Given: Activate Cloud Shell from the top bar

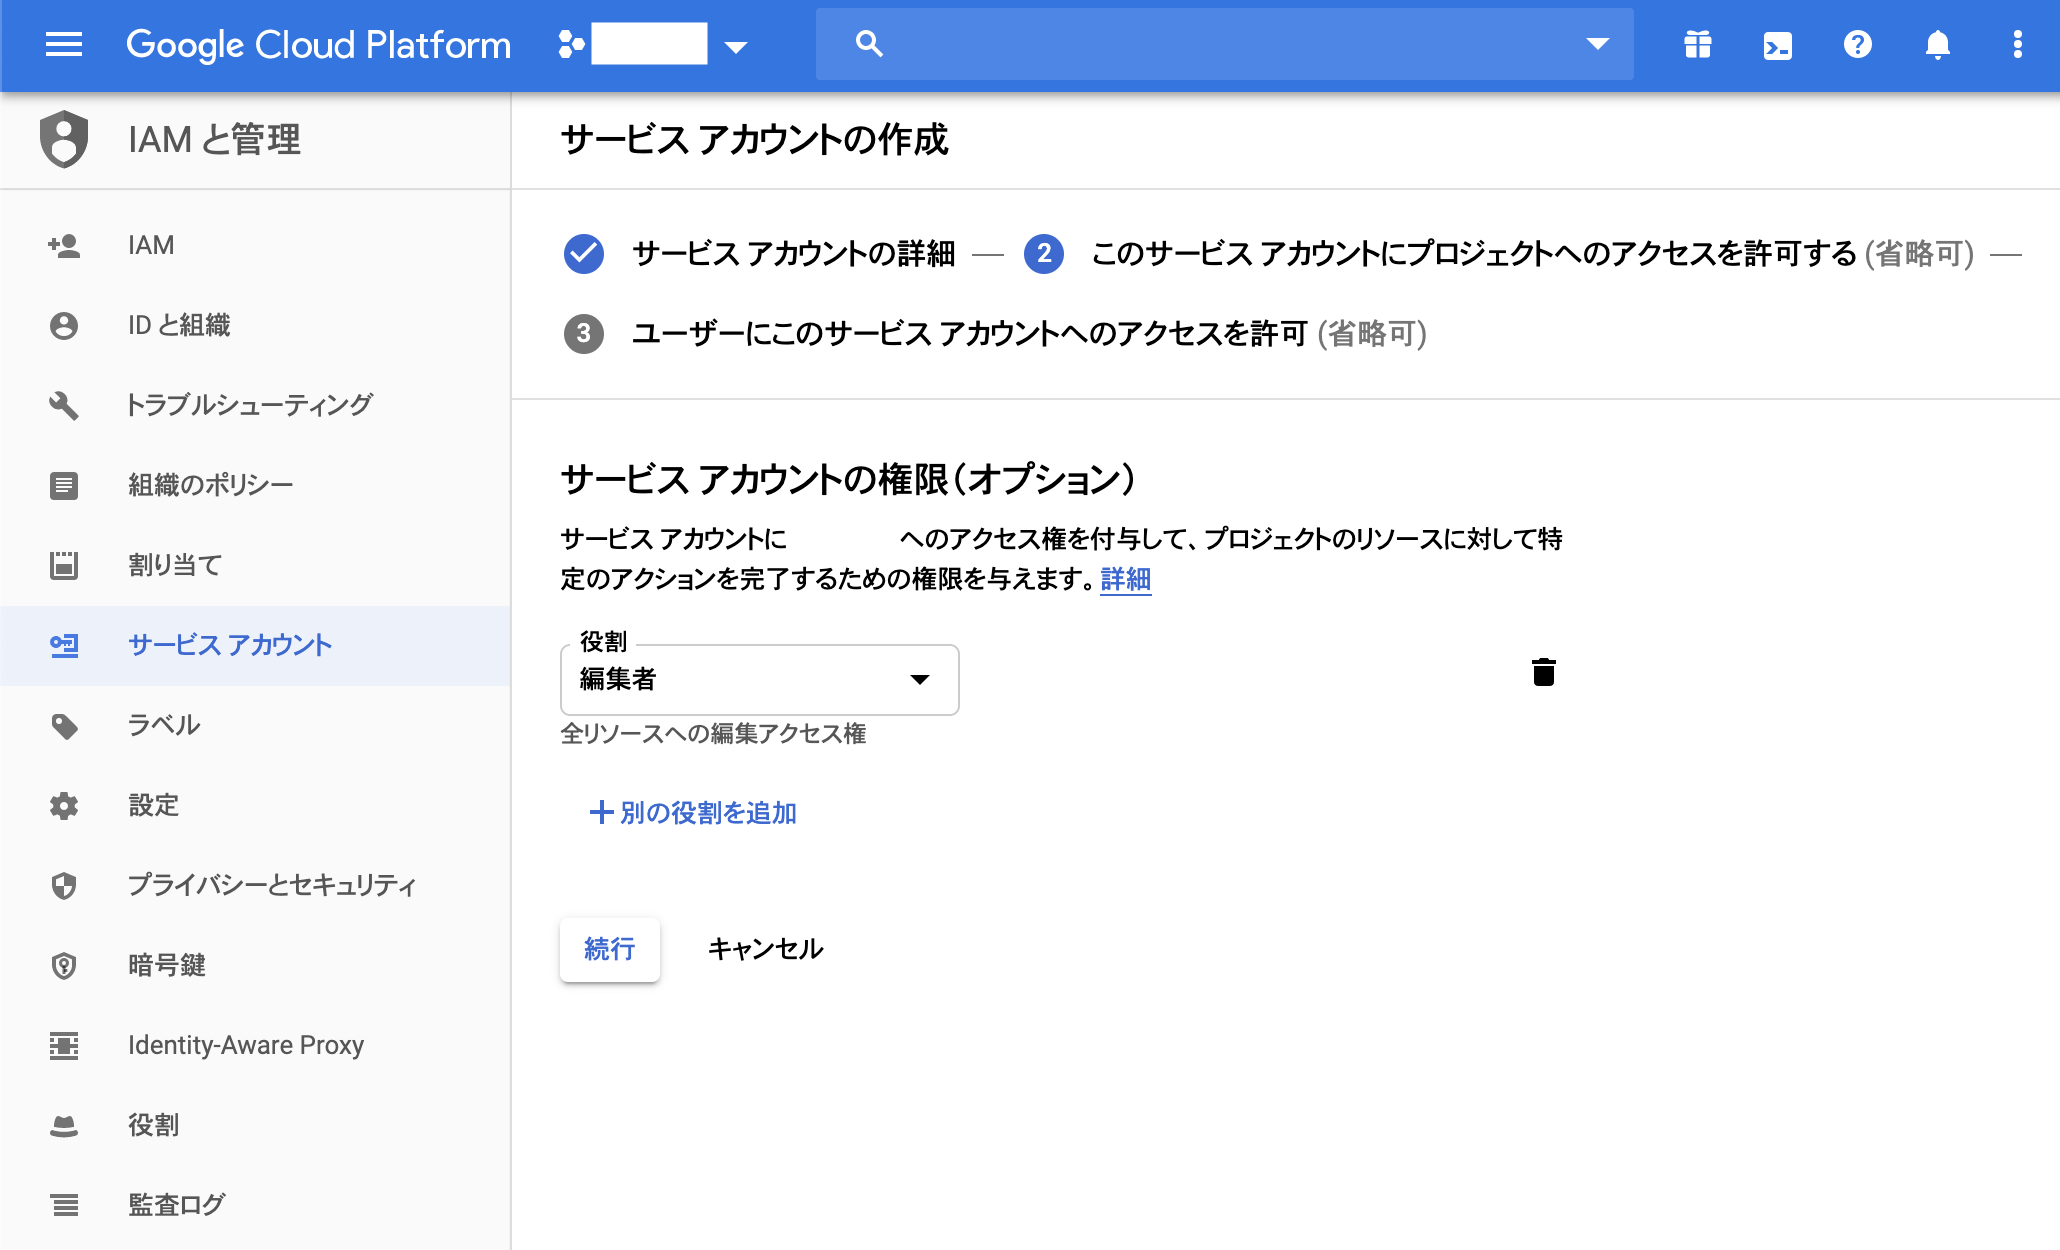Looking at the screenshot, I should pos(1778,43).
